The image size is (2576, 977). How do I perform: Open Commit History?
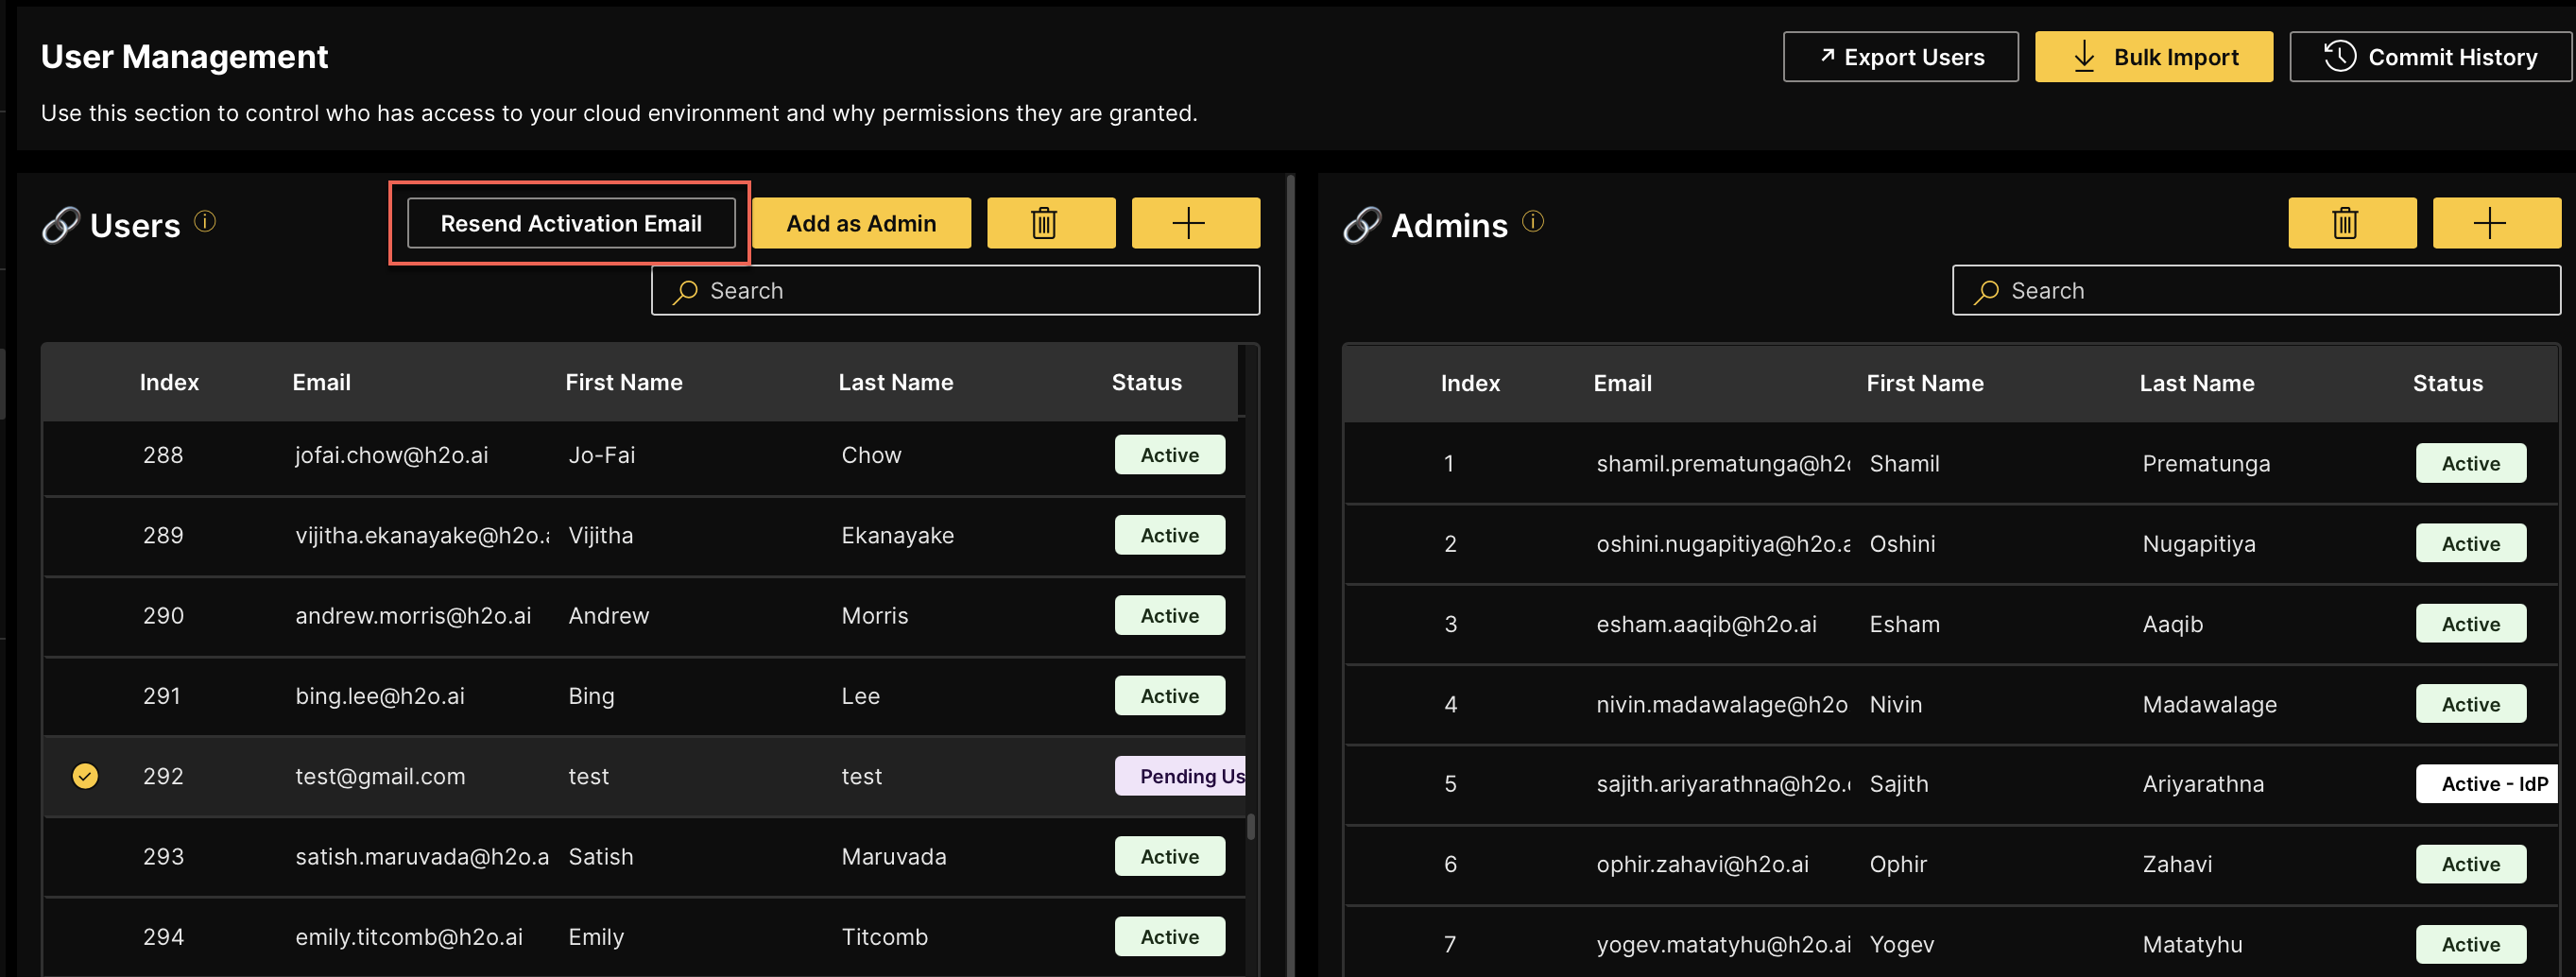pos(2429,57)
